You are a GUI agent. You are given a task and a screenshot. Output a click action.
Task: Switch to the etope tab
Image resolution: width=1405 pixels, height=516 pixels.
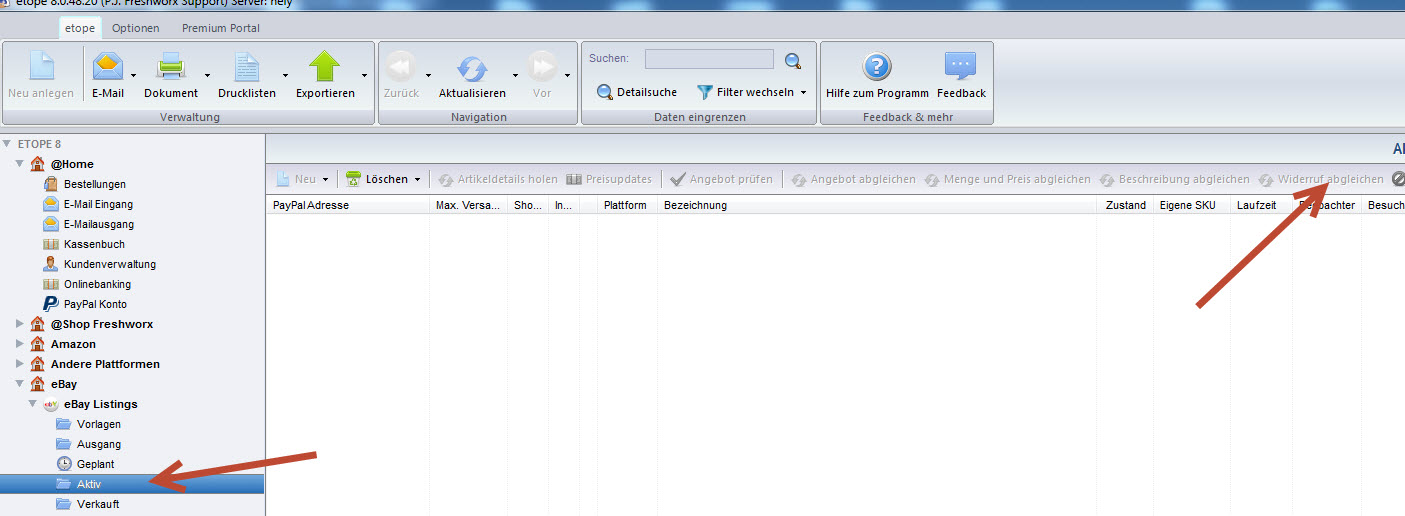pyautogui.click(x=80, y=28)
